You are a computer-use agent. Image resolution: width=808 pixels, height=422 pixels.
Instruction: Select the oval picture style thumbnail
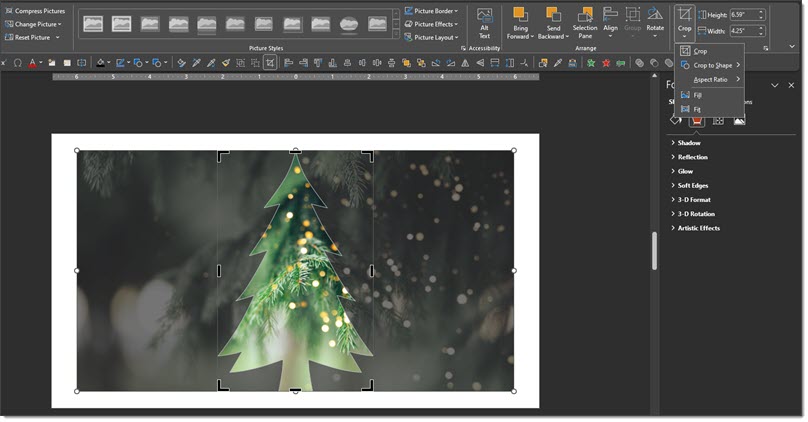[350, 23]
